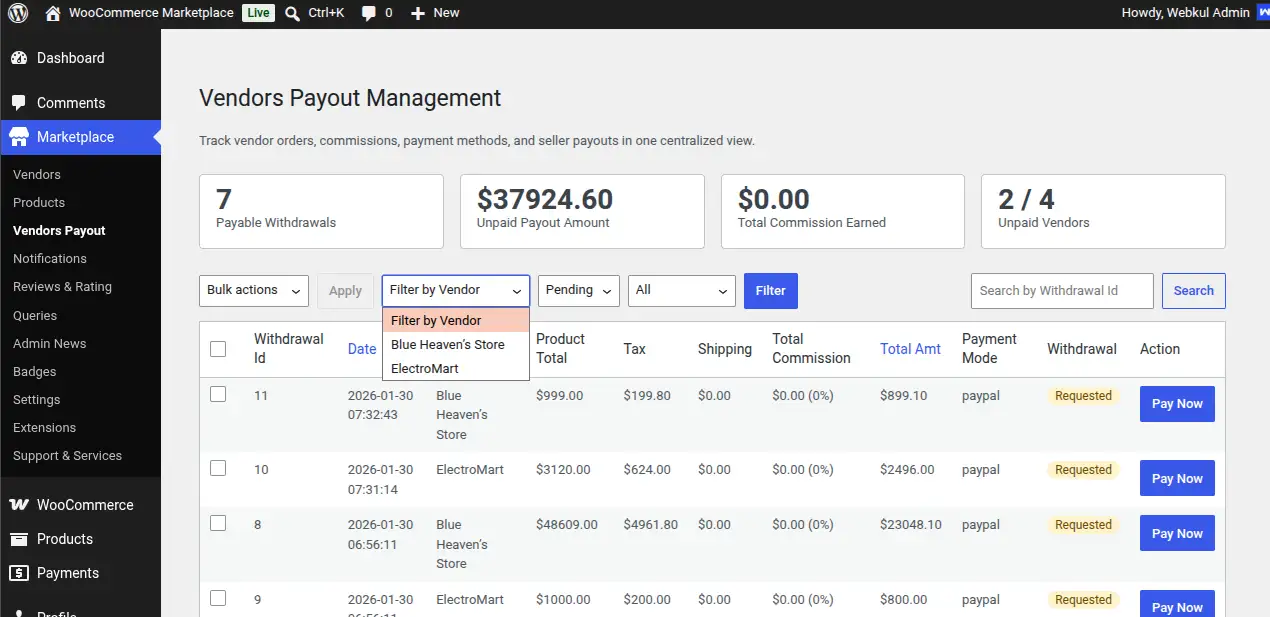
Task: Open the WordPress logo menu
Action: pos(18,13)
